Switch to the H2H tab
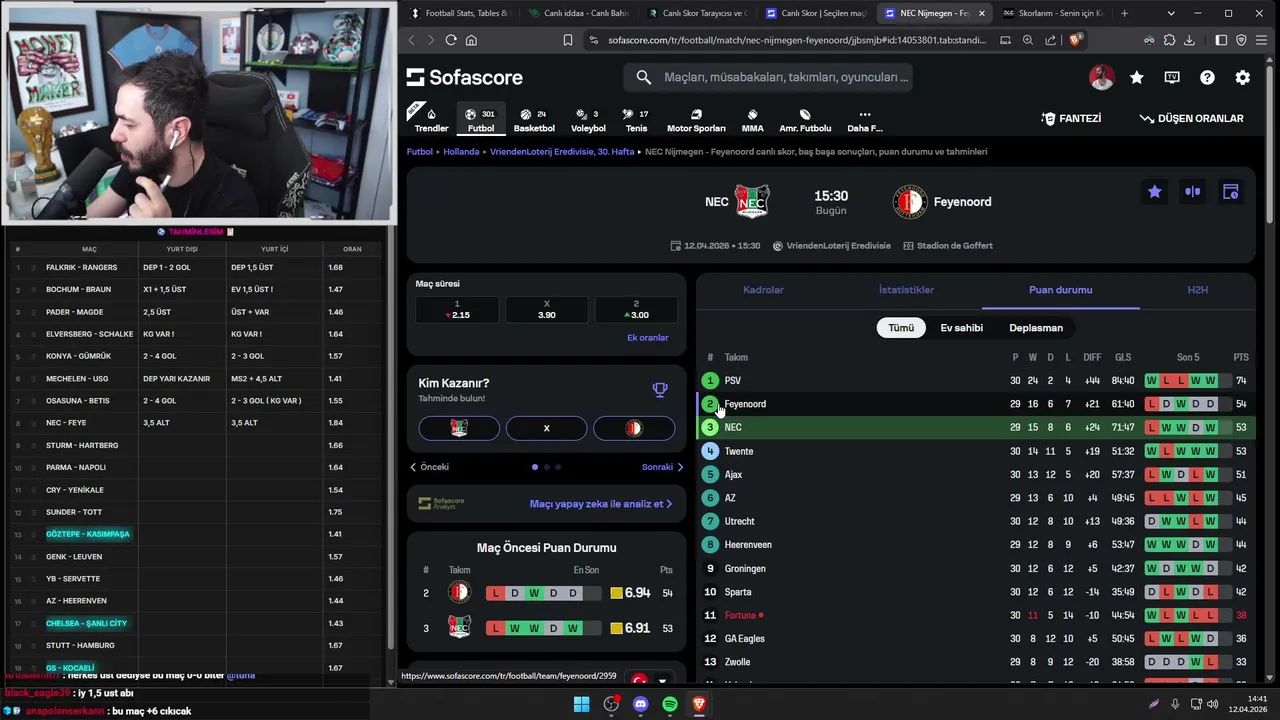This screenshot has height=720, width=1280. [1197, 290]
